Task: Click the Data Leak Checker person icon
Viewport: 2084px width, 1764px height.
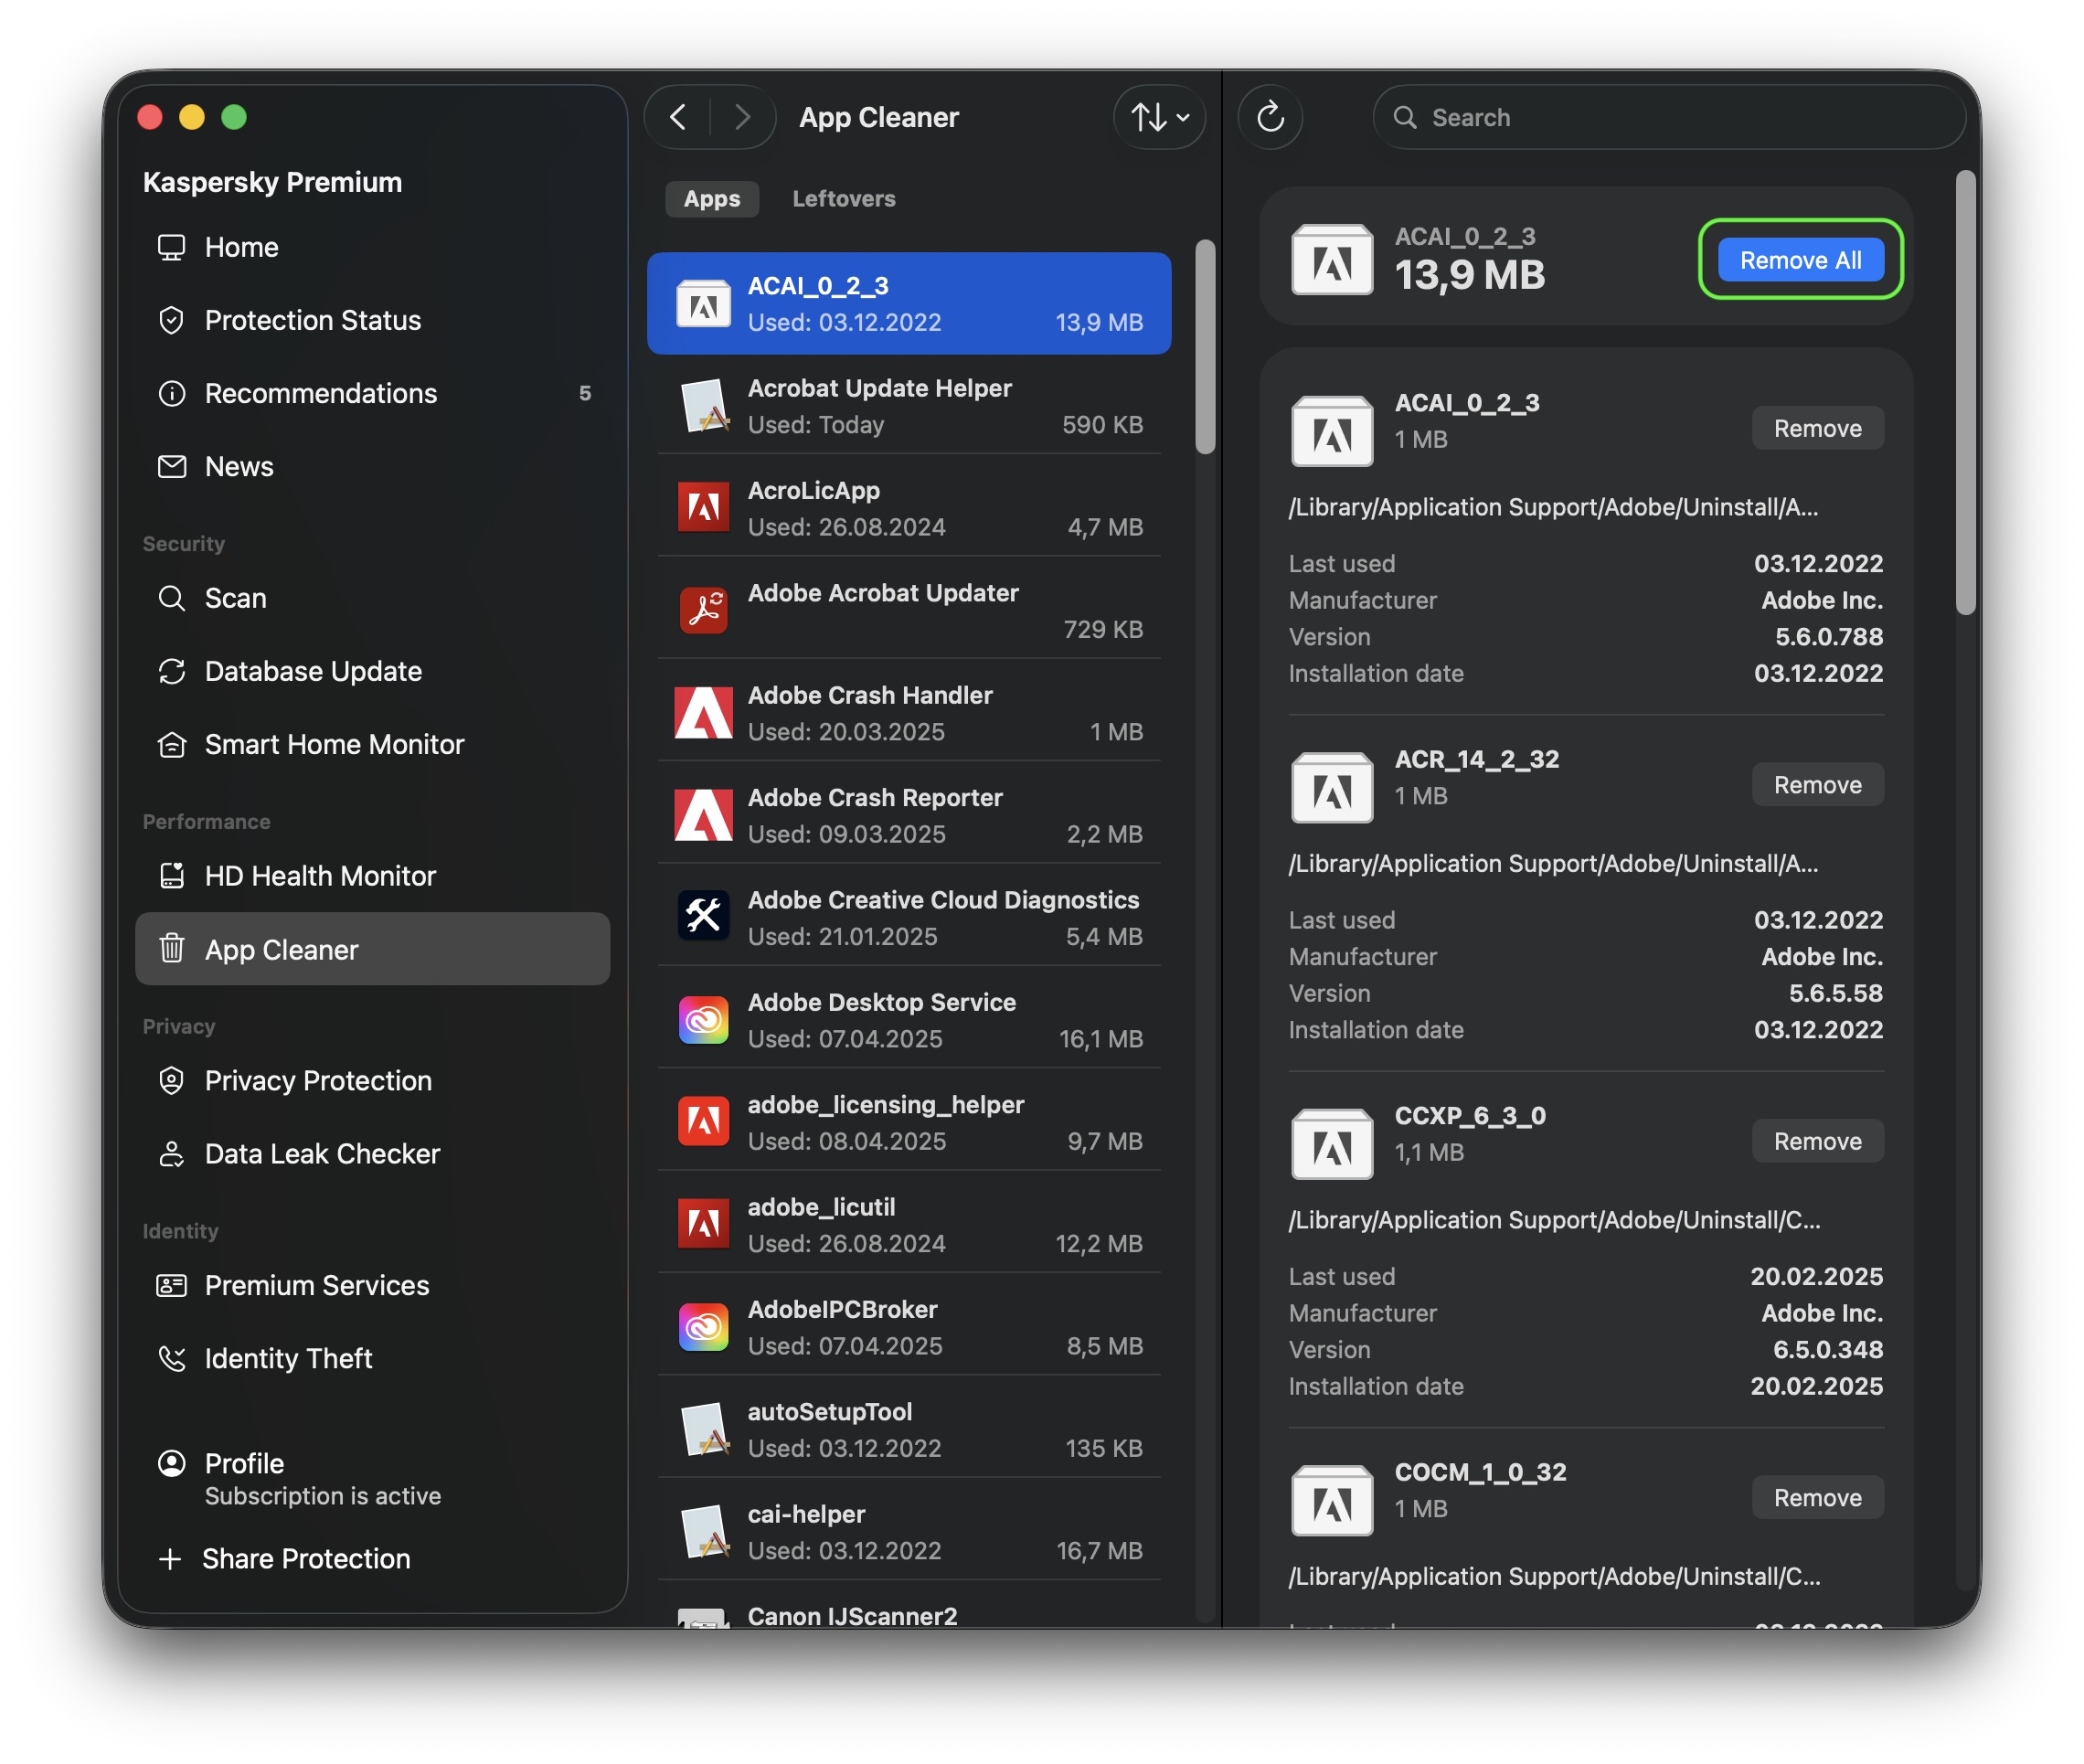Action: click(x=172, y=1154)
